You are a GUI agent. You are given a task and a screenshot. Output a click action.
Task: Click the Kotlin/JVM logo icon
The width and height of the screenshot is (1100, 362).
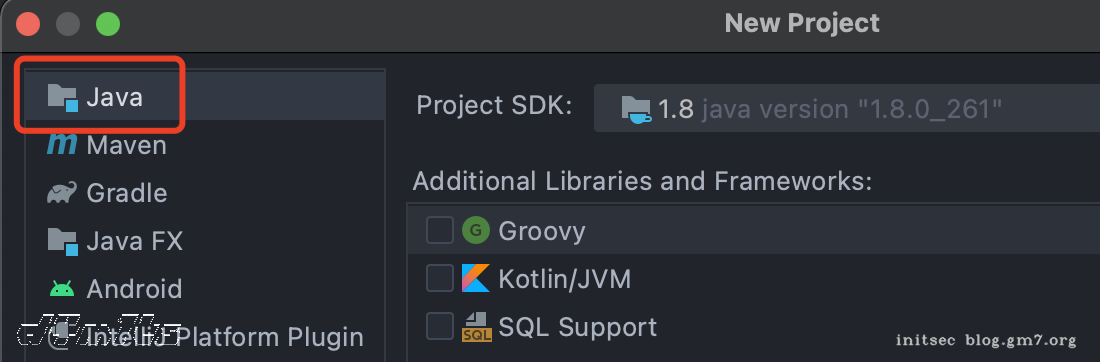point(475,279)
